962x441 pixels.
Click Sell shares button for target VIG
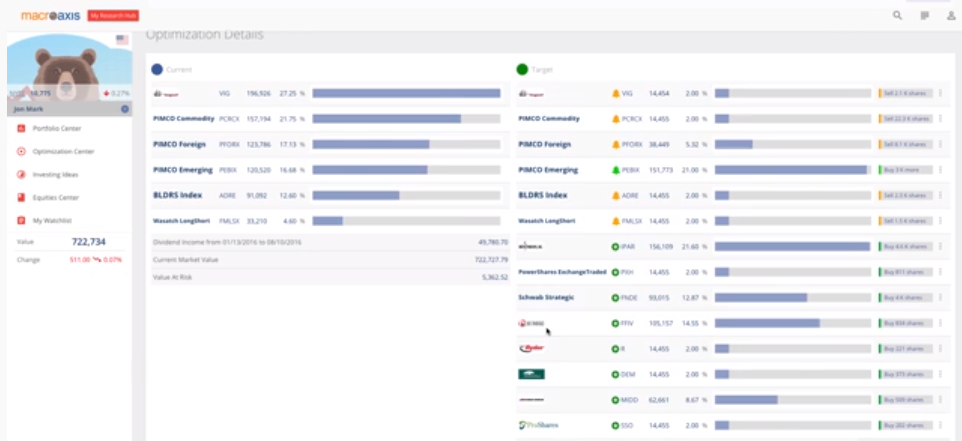pyautogui.click(x=906, y=93)
